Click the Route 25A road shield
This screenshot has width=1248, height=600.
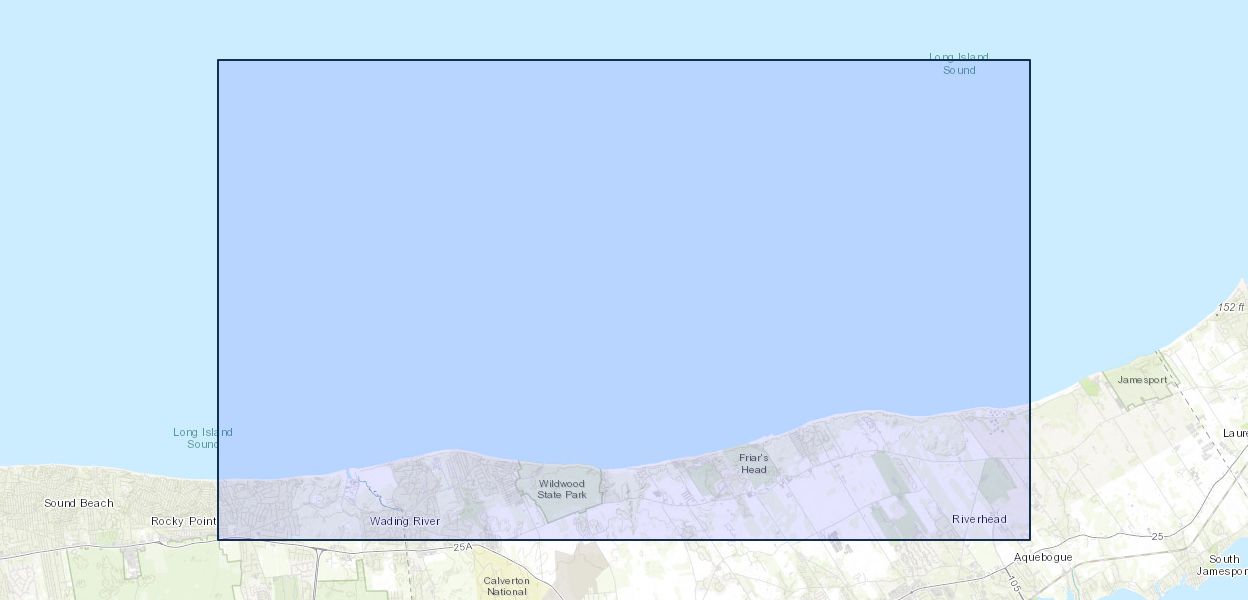click(x=461, y=547)
